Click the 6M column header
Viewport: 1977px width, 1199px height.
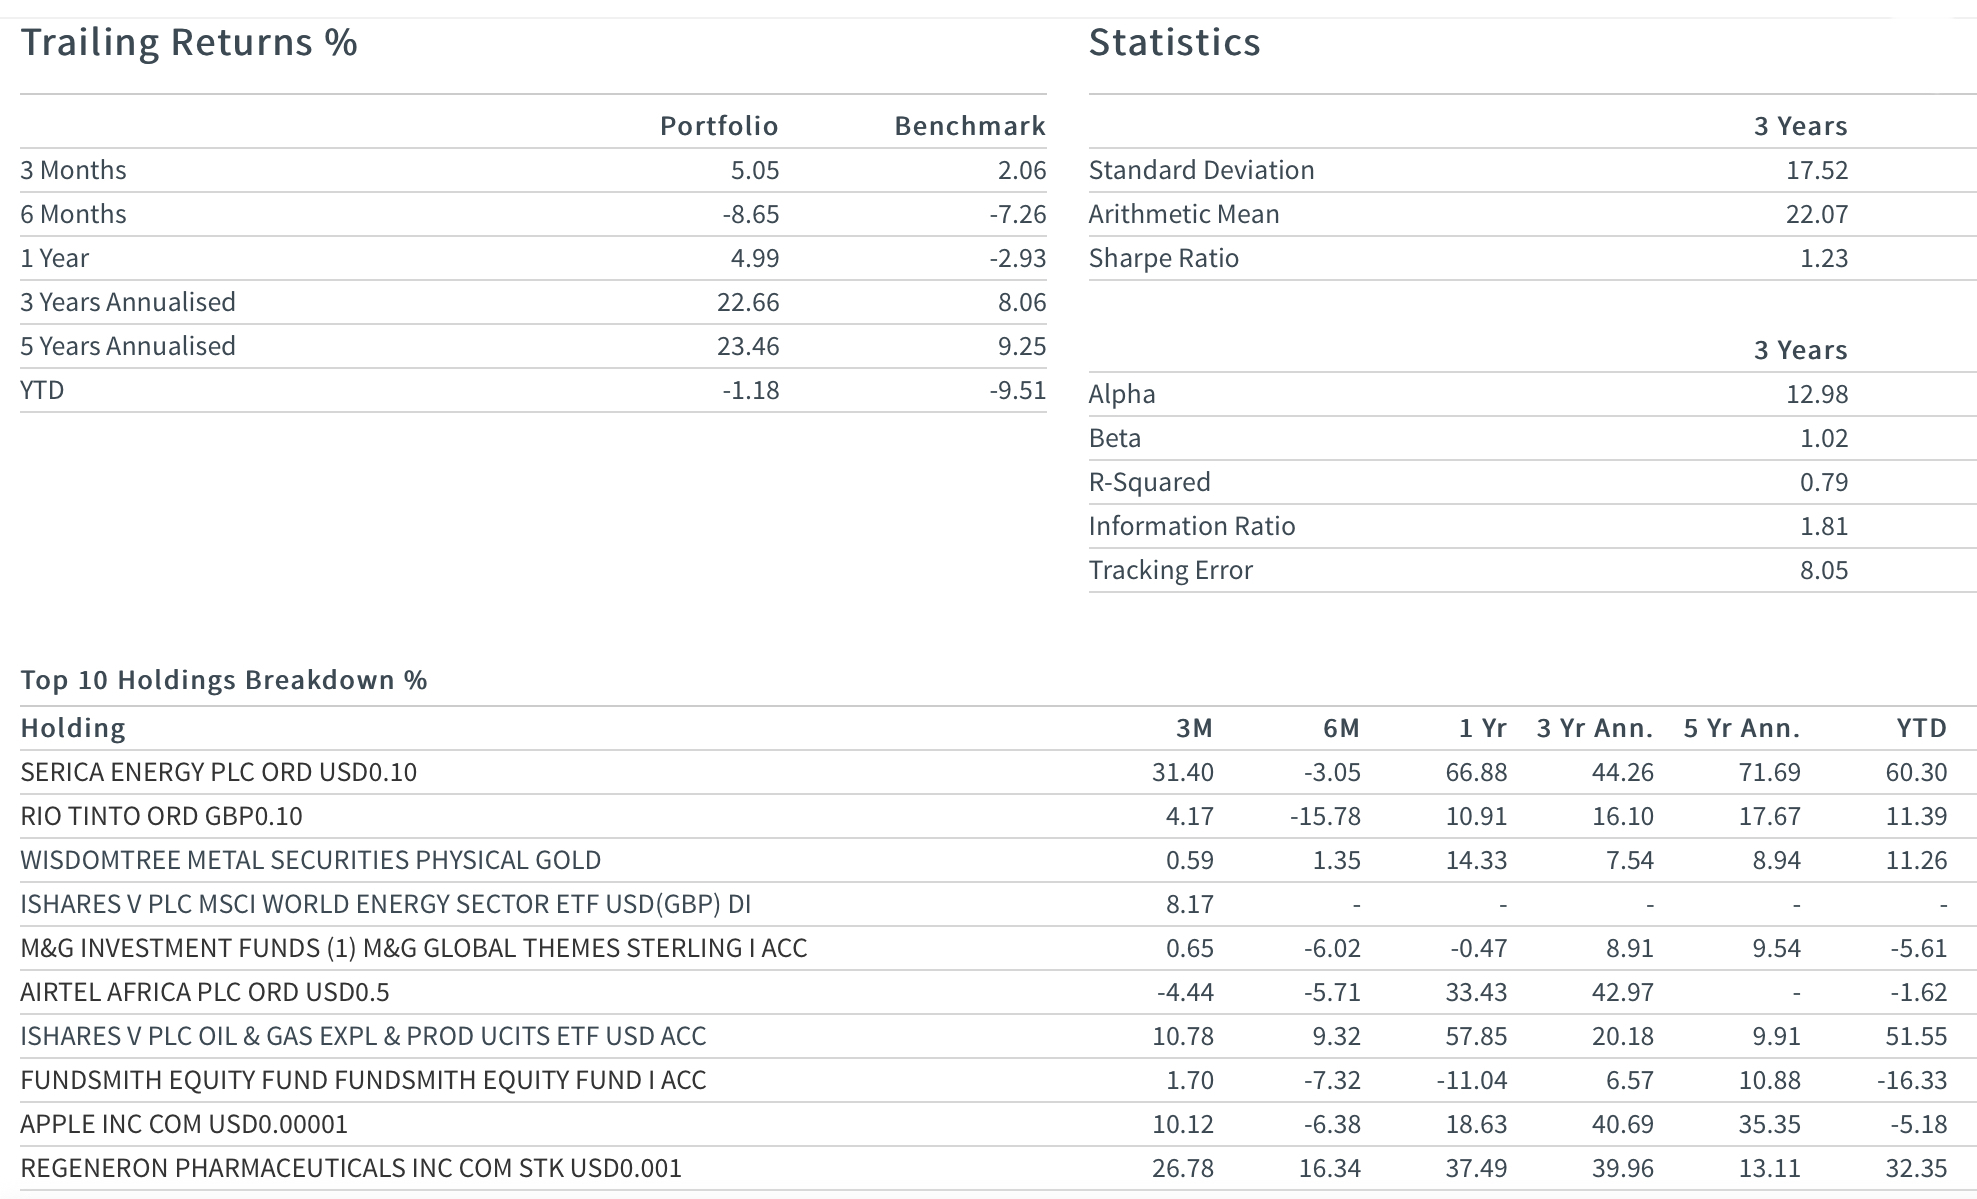[x=1341, y=728]
